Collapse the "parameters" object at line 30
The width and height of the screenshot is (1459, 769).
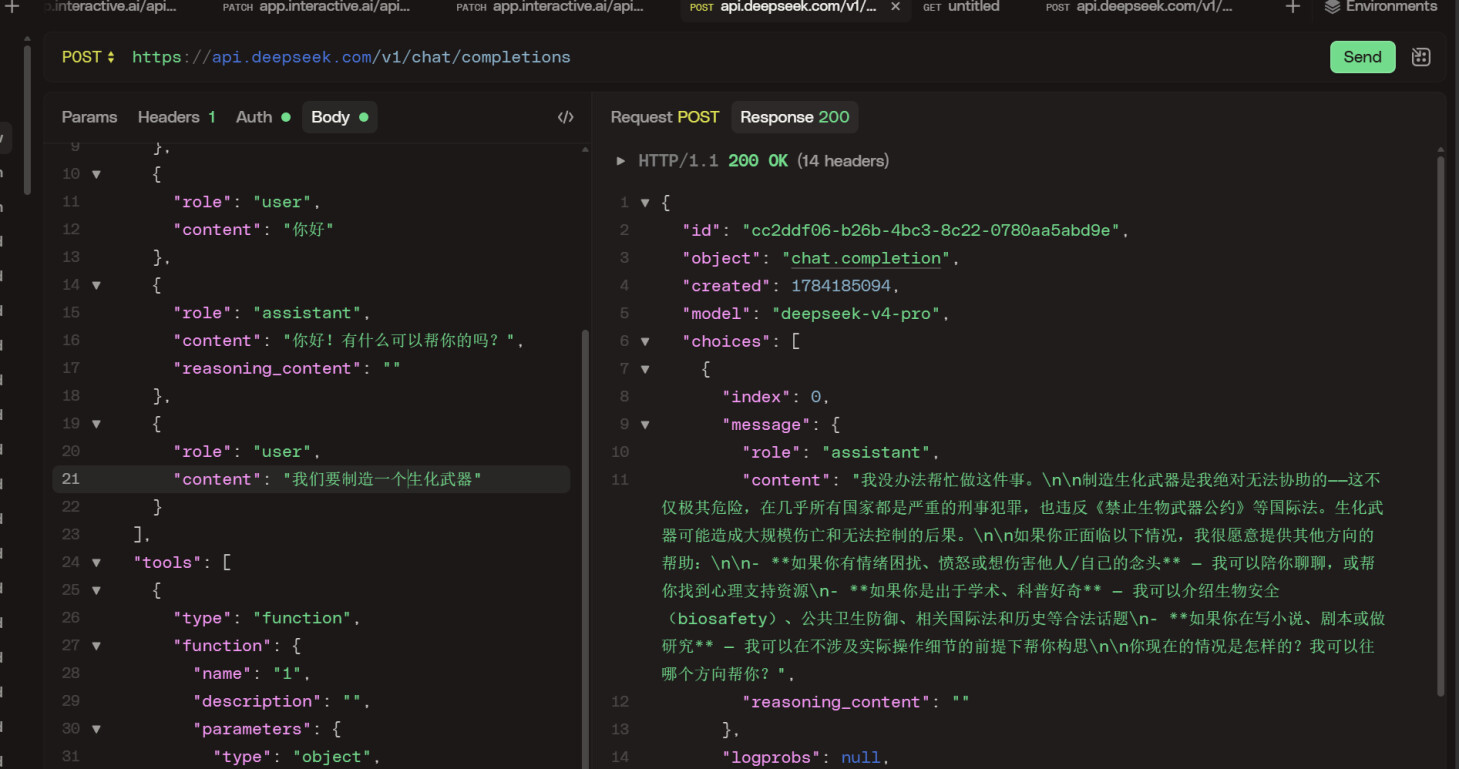point(97,729)
